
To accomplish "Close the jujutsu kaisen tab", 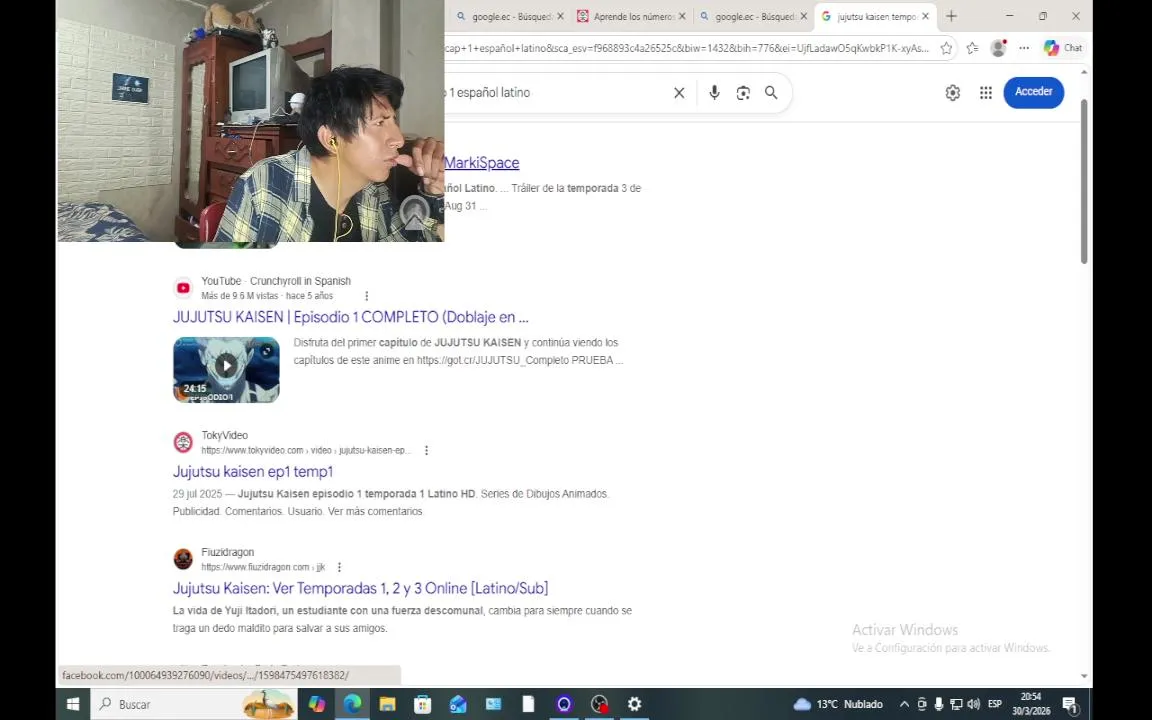I will click(x=925, y=16).
